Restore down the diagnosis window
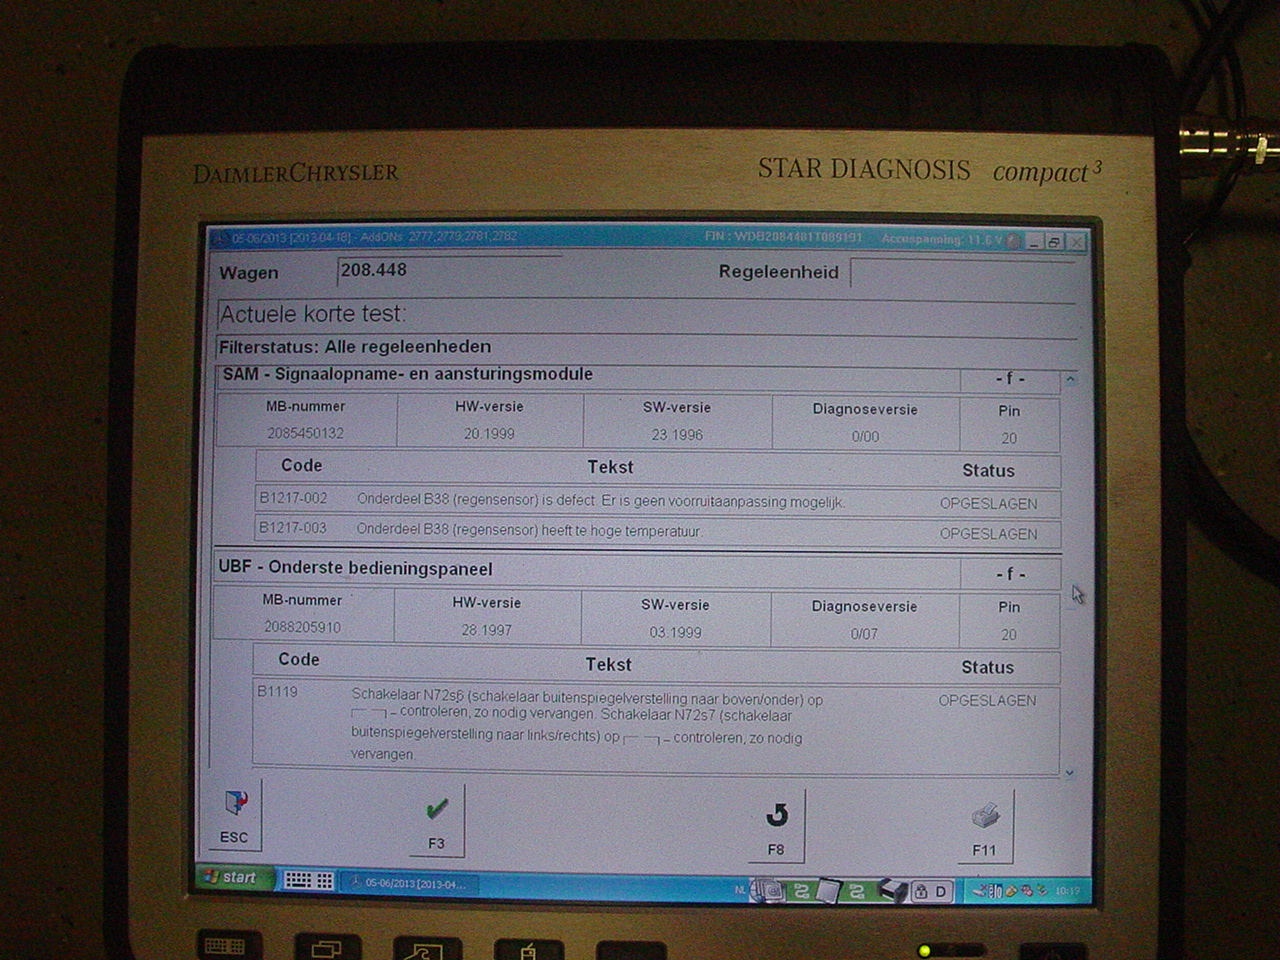 pyautogui.click(x=1054, y=242)
